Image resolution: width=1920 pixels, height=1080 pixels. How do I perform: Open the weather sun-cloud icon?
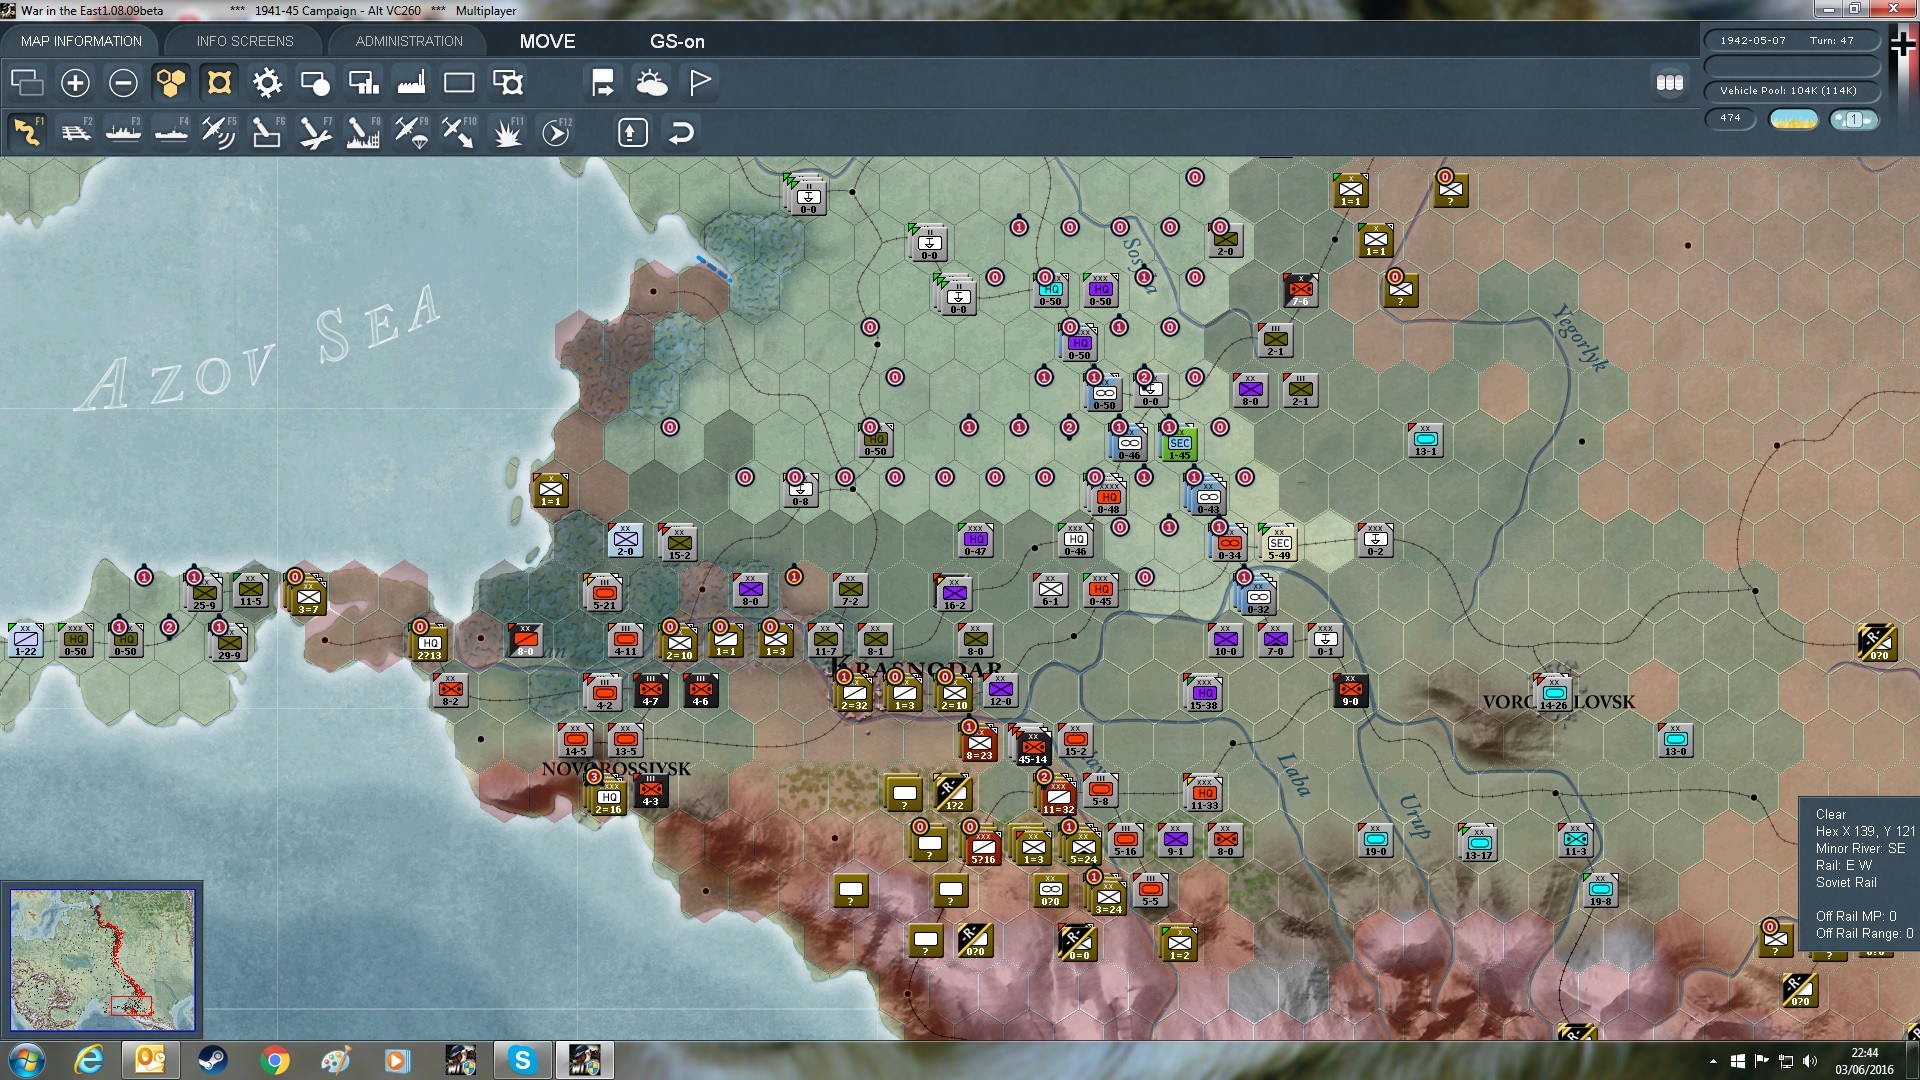coord(651,83)
